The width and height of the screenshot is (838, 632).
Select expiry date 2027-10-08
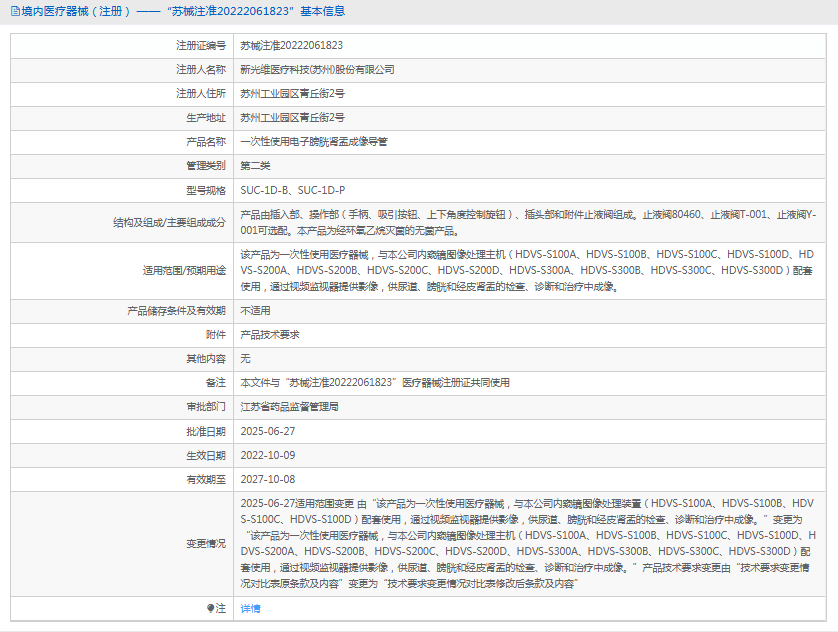(x=268, y=479)
